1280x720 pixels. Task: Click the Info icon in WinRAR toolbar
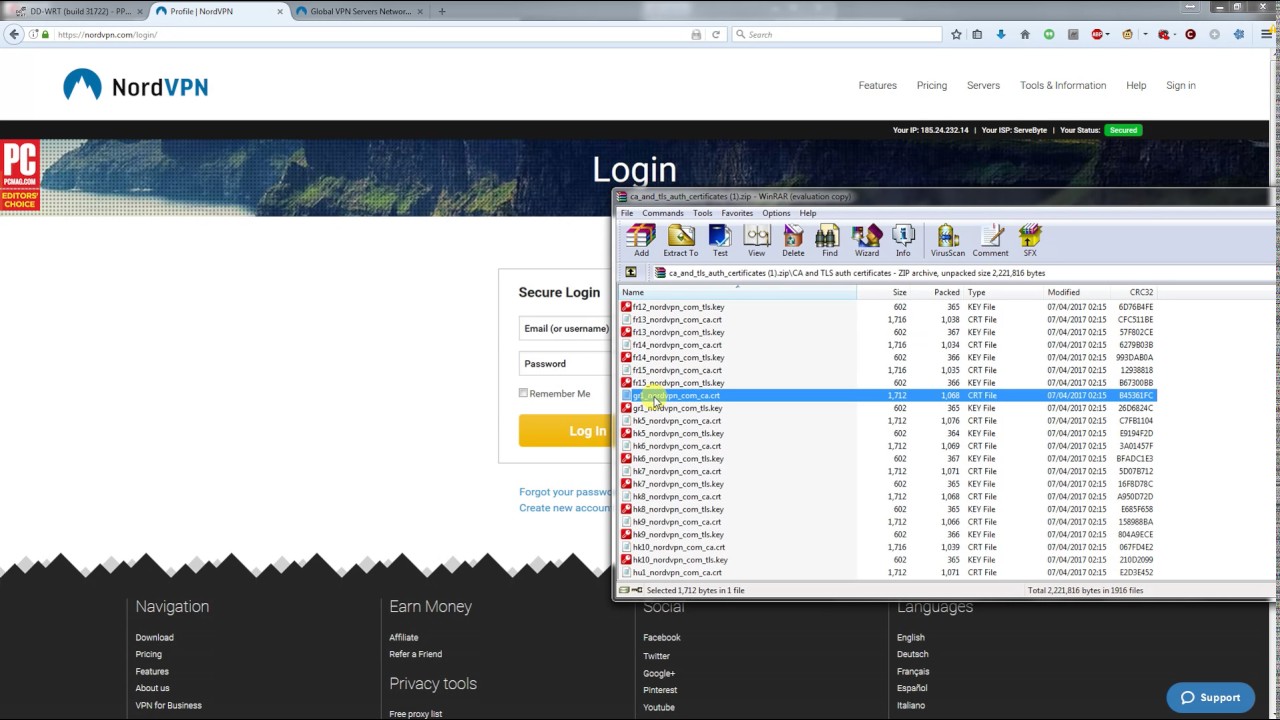pyautogui.click(x=903, y=240)
